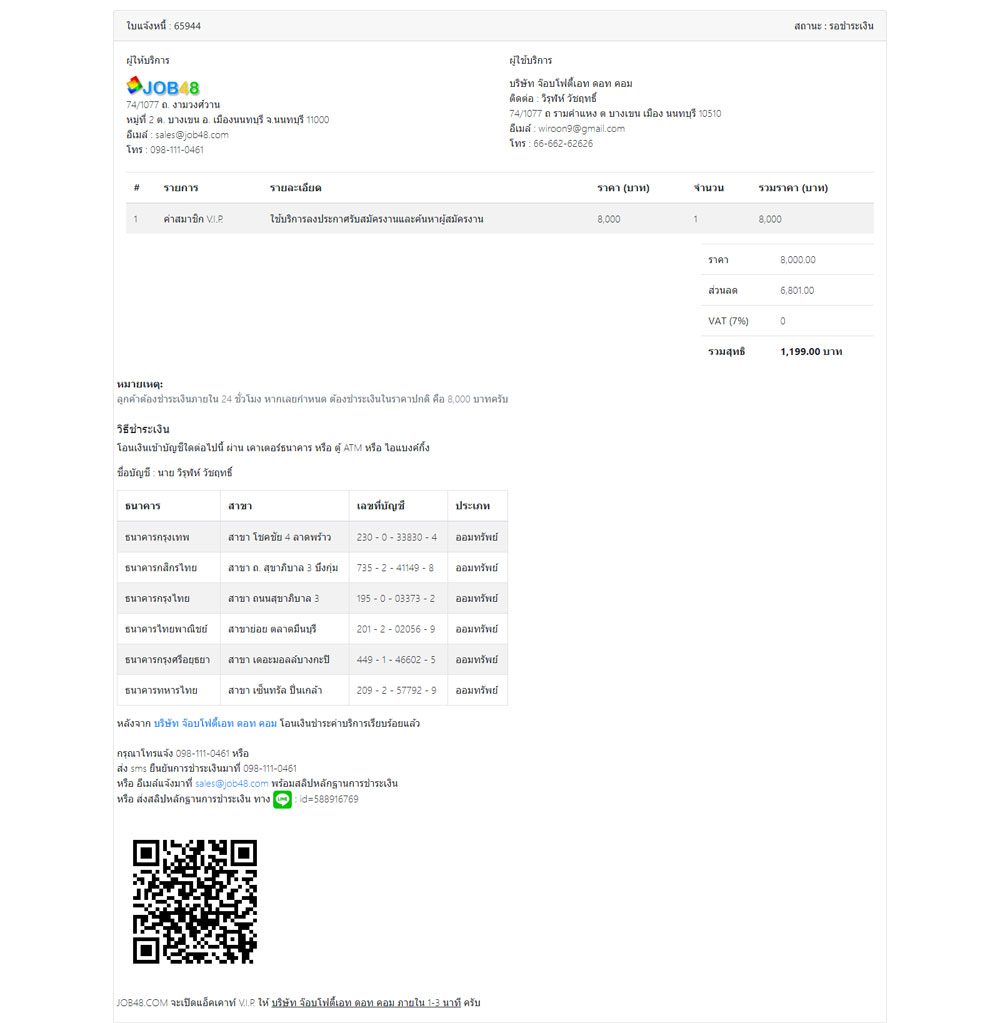Click the QR code image

coord(195,901)
